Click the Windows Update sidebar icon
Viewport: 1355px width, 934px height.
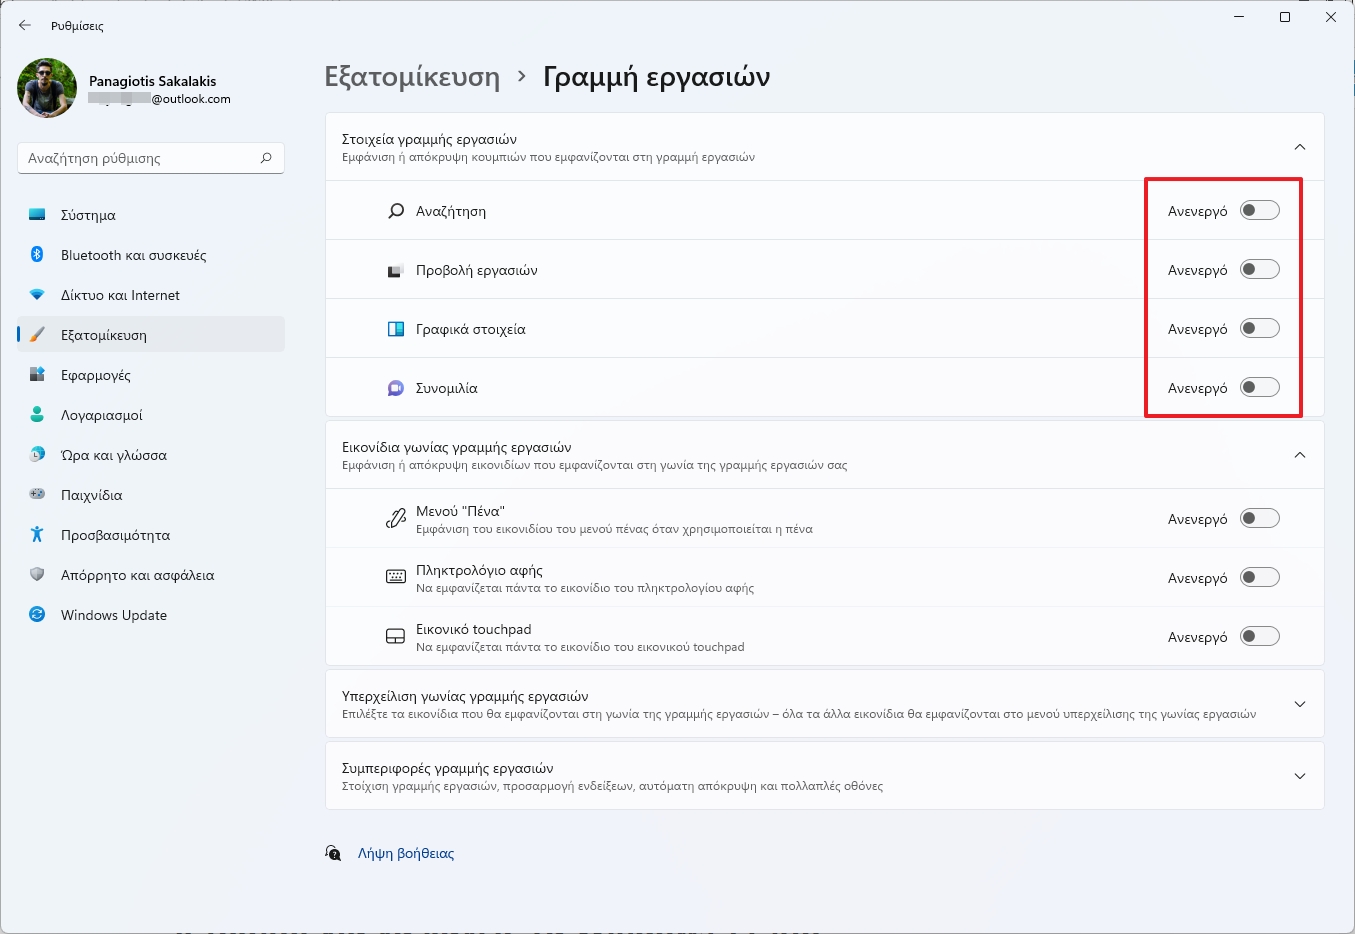[37, 615]
